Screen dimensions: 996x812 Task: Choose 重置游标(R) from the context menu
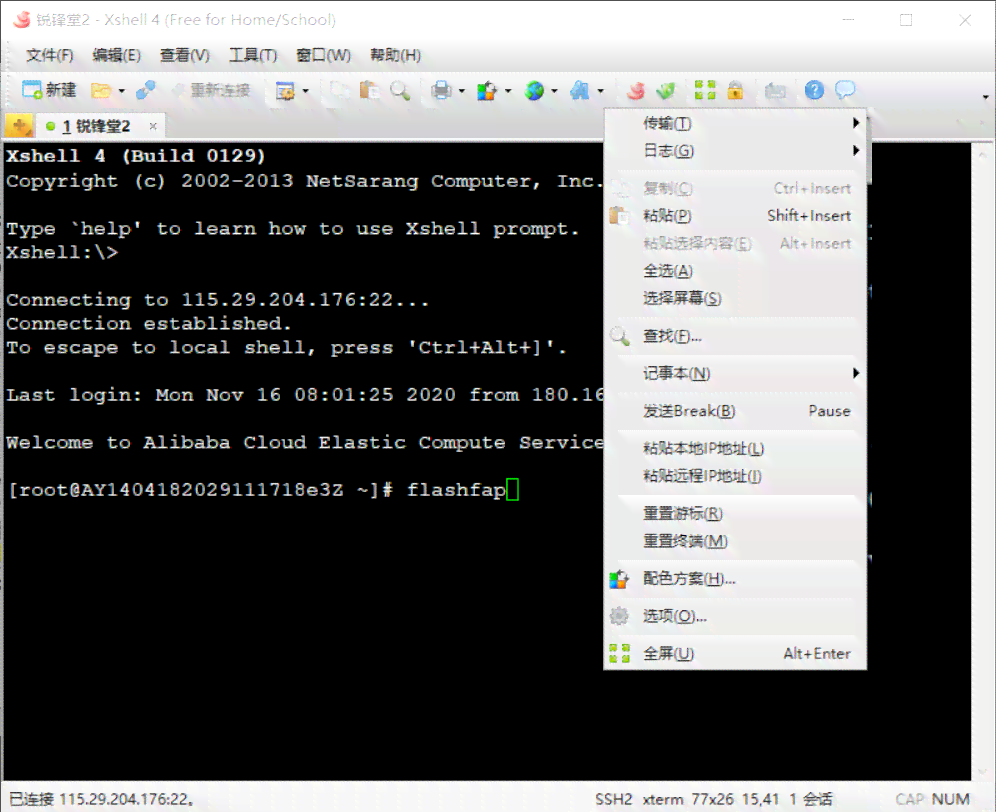pyautogui.click(x=735, y=513)
